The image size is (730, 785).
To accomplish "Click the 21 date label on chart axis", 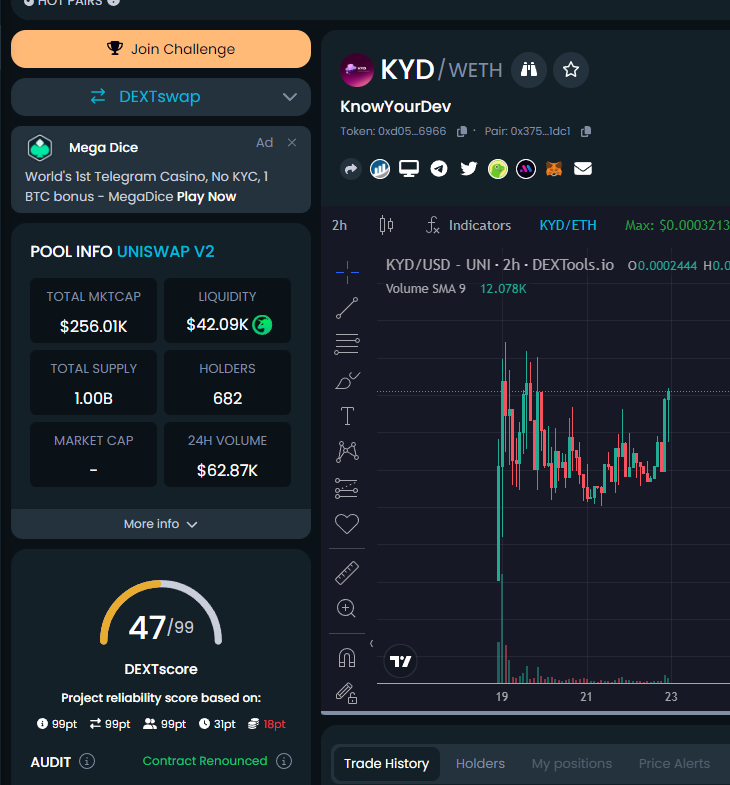I will [x=586, y=696].
